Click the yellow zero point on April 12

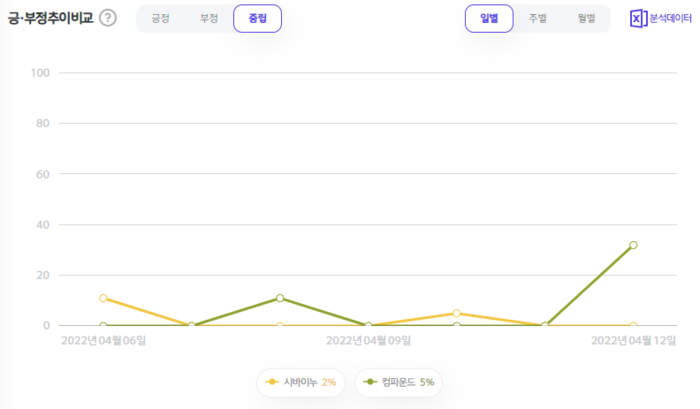click(x=633, y=326)
